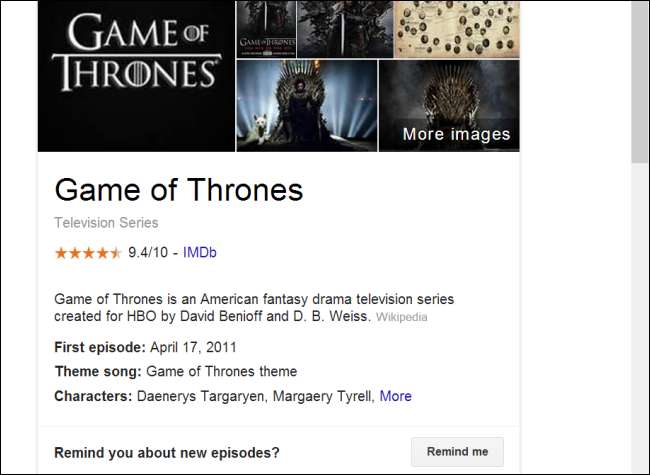Open the map image thumbnail
Screen dimensions: 650x475
(457, 28)
